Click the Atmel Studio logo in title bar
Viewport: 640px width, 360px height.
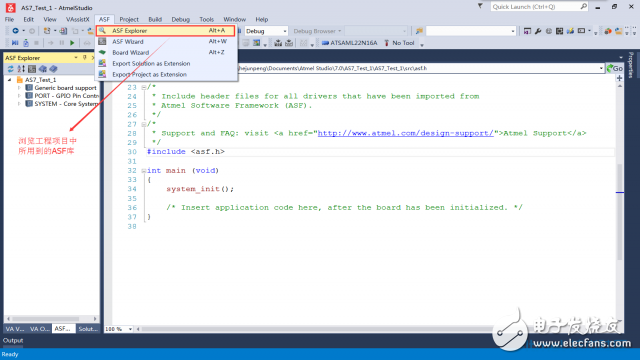11,7
